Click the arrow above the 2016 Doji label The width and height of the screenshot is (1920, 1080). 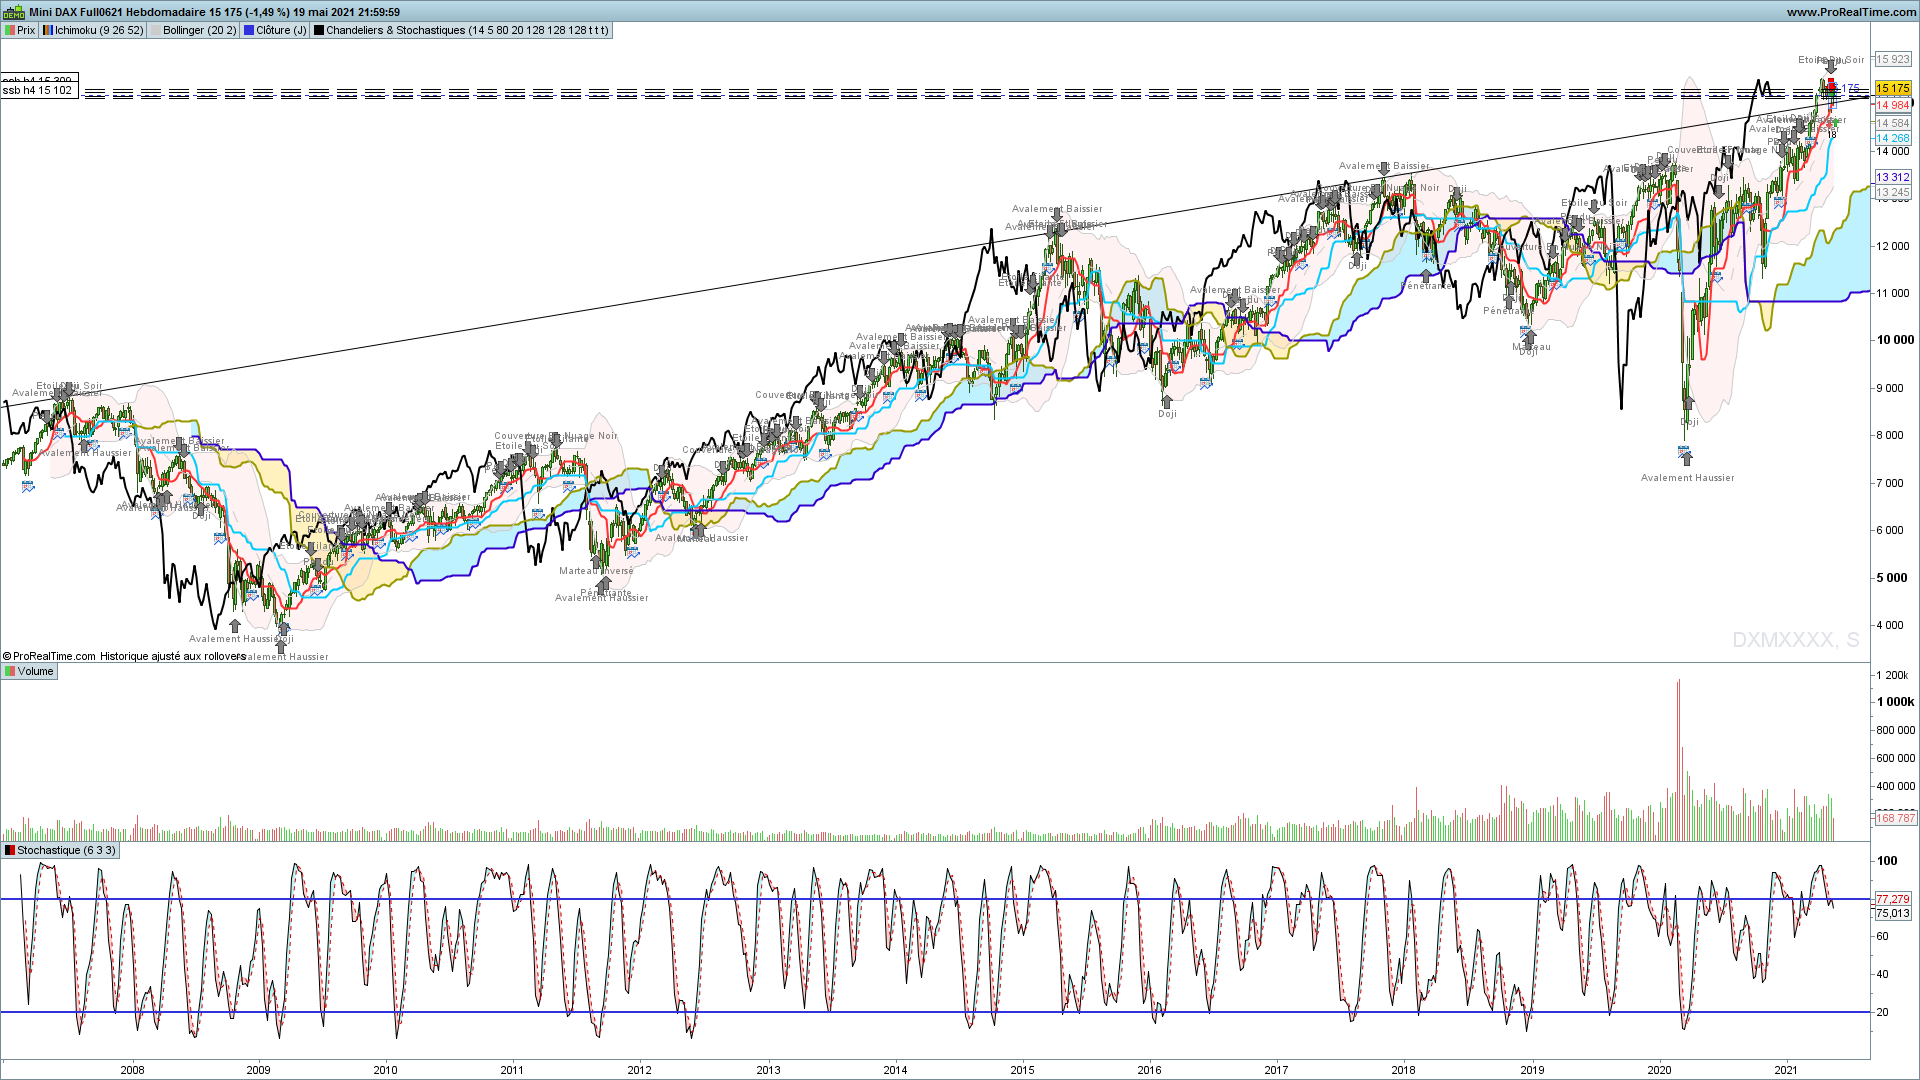point(1166,402)
